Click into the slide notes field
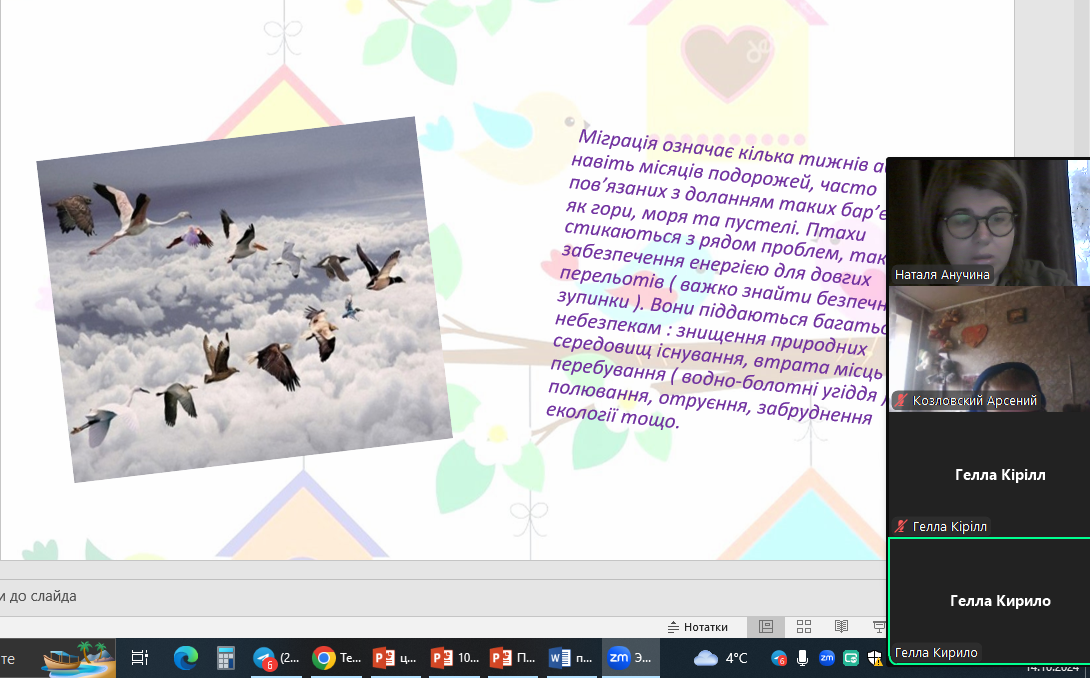The image size is (1090, 678). coord(445,597)
